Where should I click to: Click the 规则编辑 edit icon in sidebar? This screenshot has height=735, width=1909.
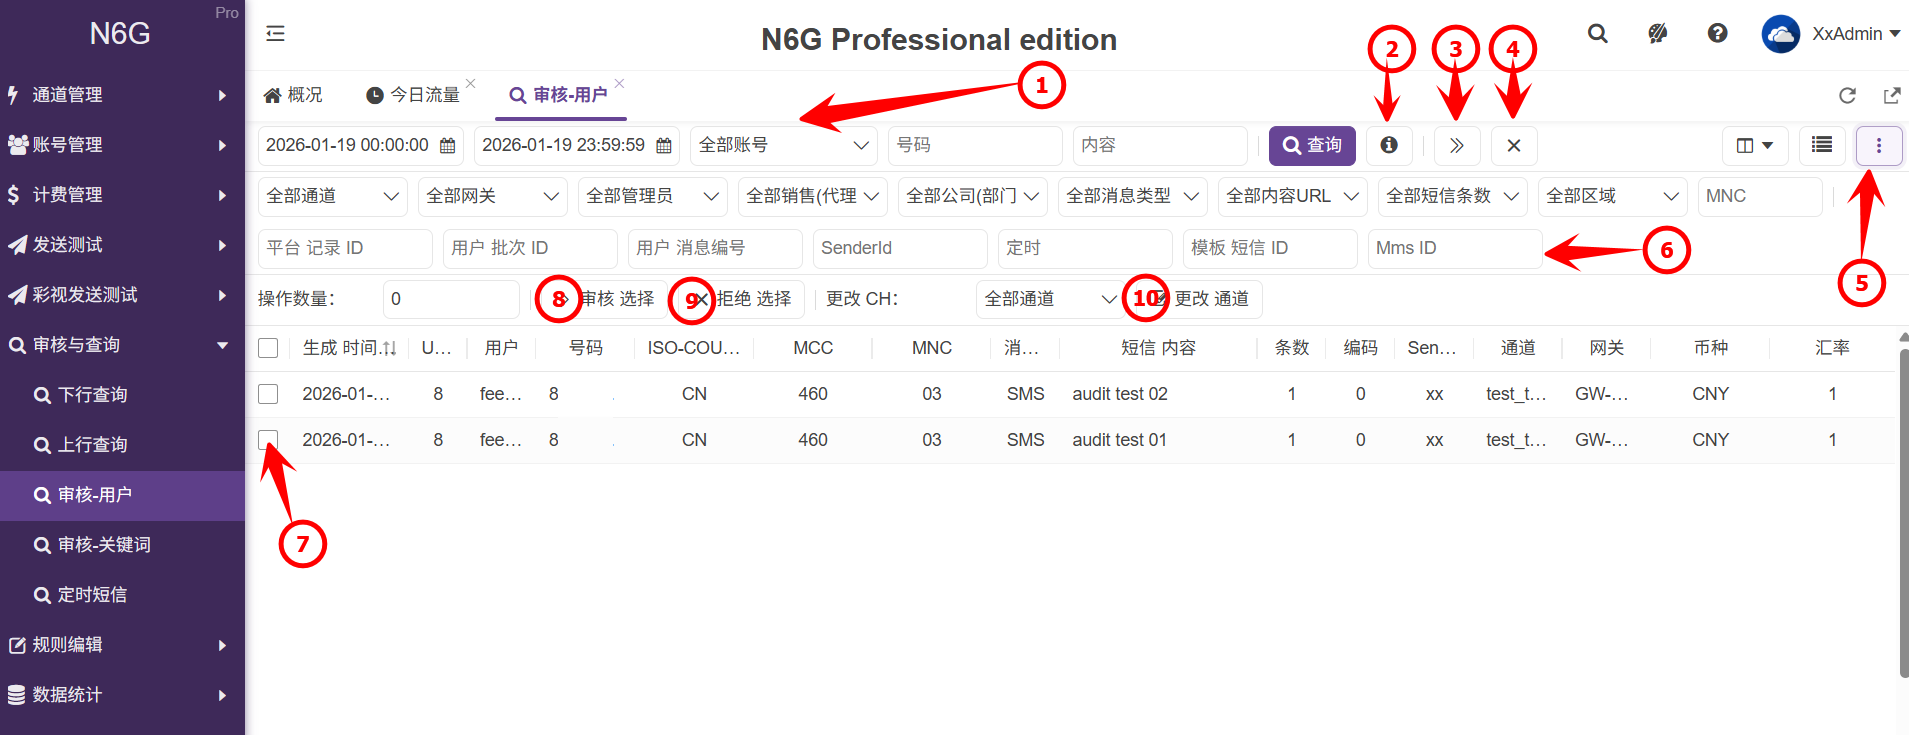(17, 645)
